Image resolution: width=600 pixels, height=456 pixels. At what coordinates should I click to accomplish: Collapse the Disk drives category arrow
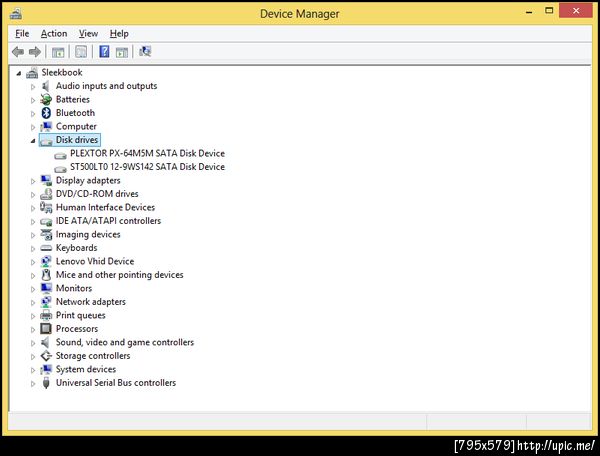(x=33, y=141)
